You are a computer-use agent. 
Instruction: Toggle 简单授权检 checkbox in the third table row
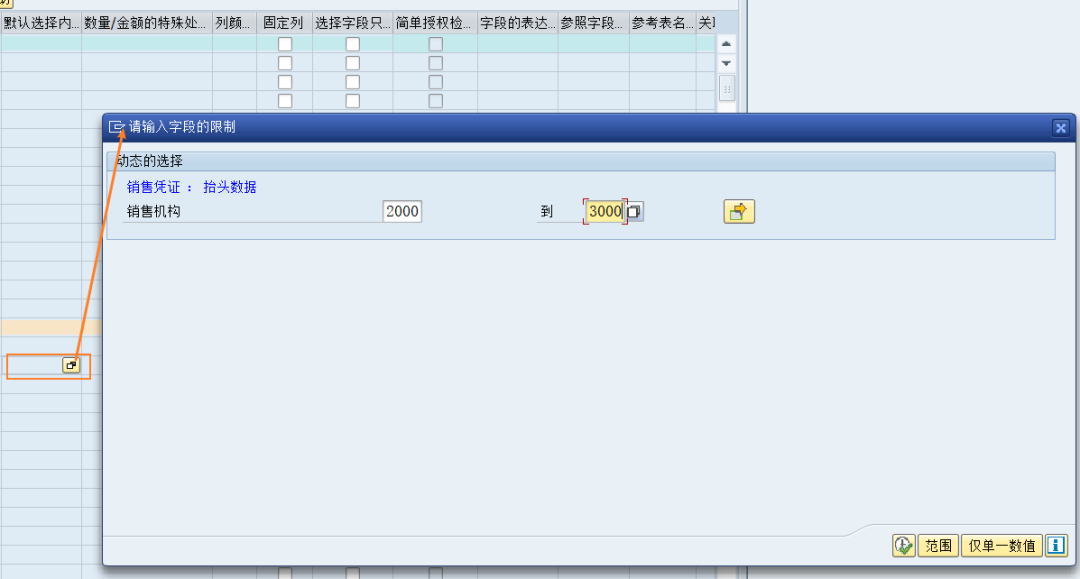pyautogui.click(x=435, y=82)
